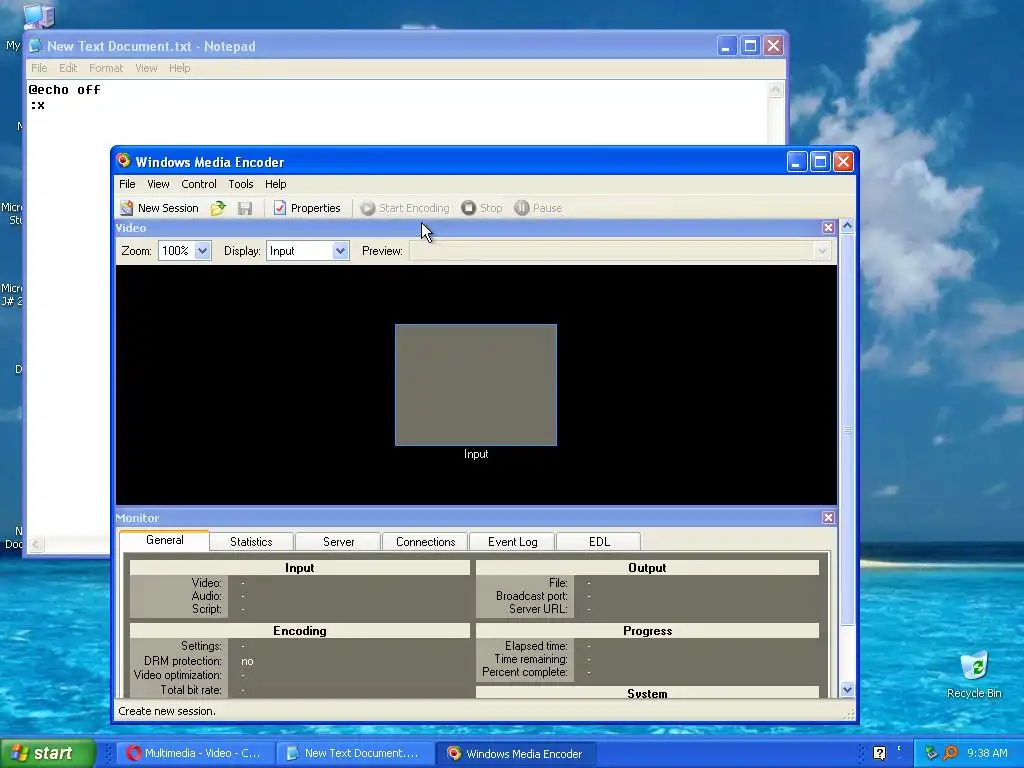
Task: Click the Encoder vertical scrollbar thumb
Action: click(x=847, y=430)
